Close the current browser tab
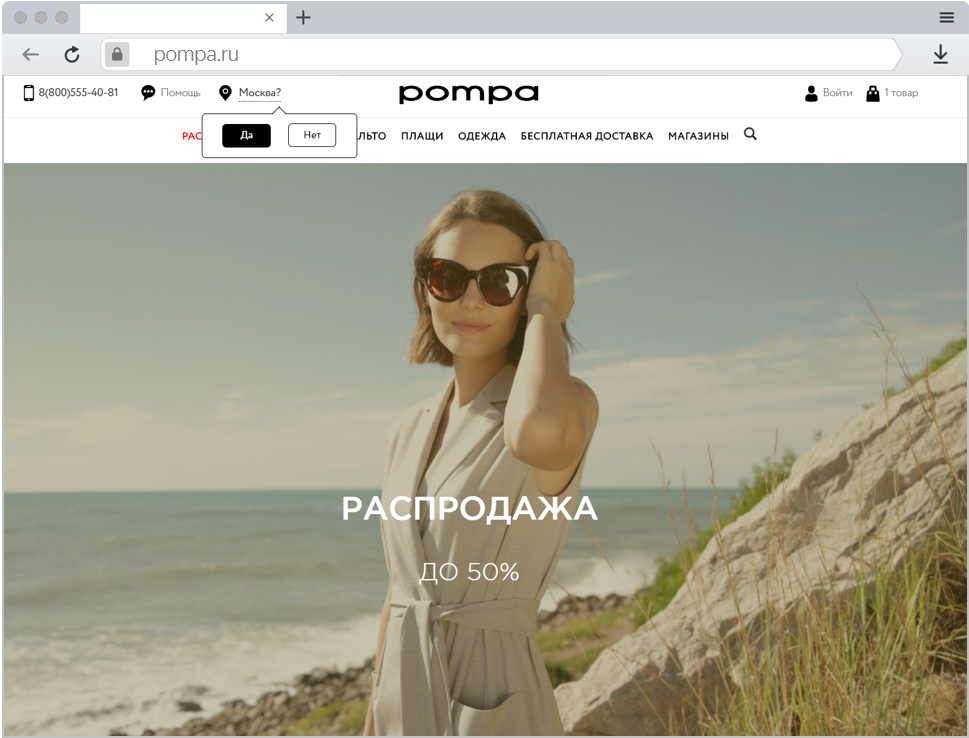This screenshot has height=738, width=969. (x=269, y=17)
